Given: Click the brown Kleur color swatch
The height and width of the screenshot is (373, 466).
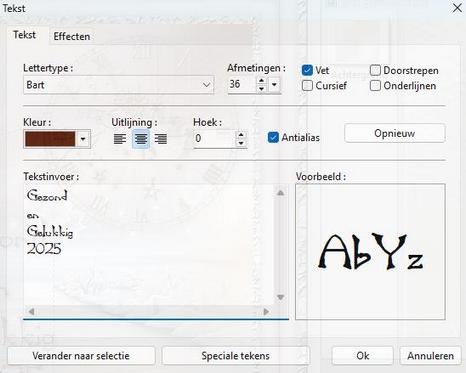Looking at the screenshot, I should pos(50,139).
